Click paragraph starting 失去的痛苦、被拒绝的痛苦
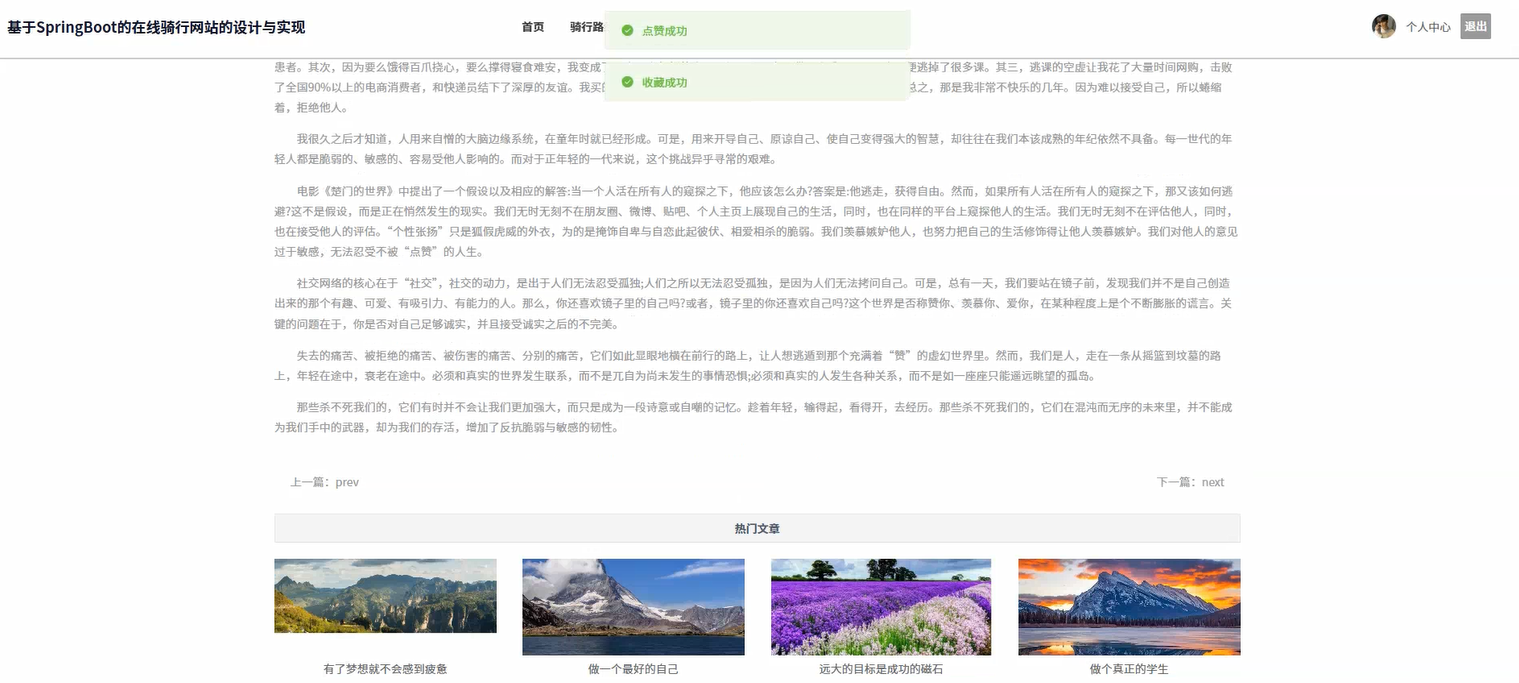 click(757, 366)
